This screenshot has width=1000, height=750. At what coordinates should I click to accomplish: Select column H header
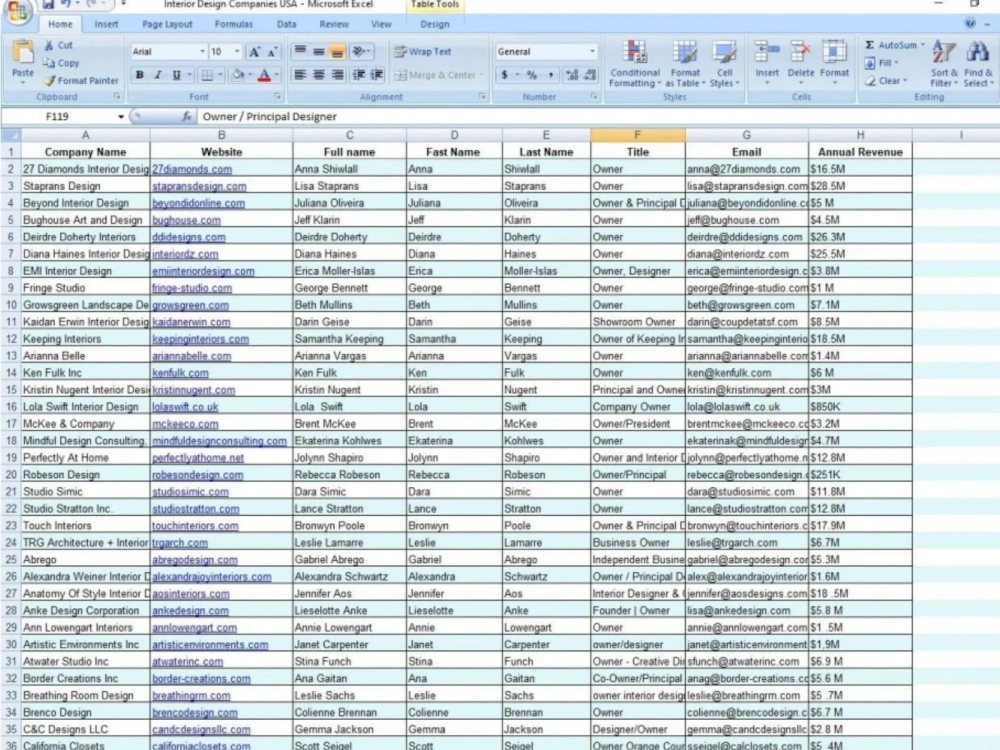click(x=860, y=135)
